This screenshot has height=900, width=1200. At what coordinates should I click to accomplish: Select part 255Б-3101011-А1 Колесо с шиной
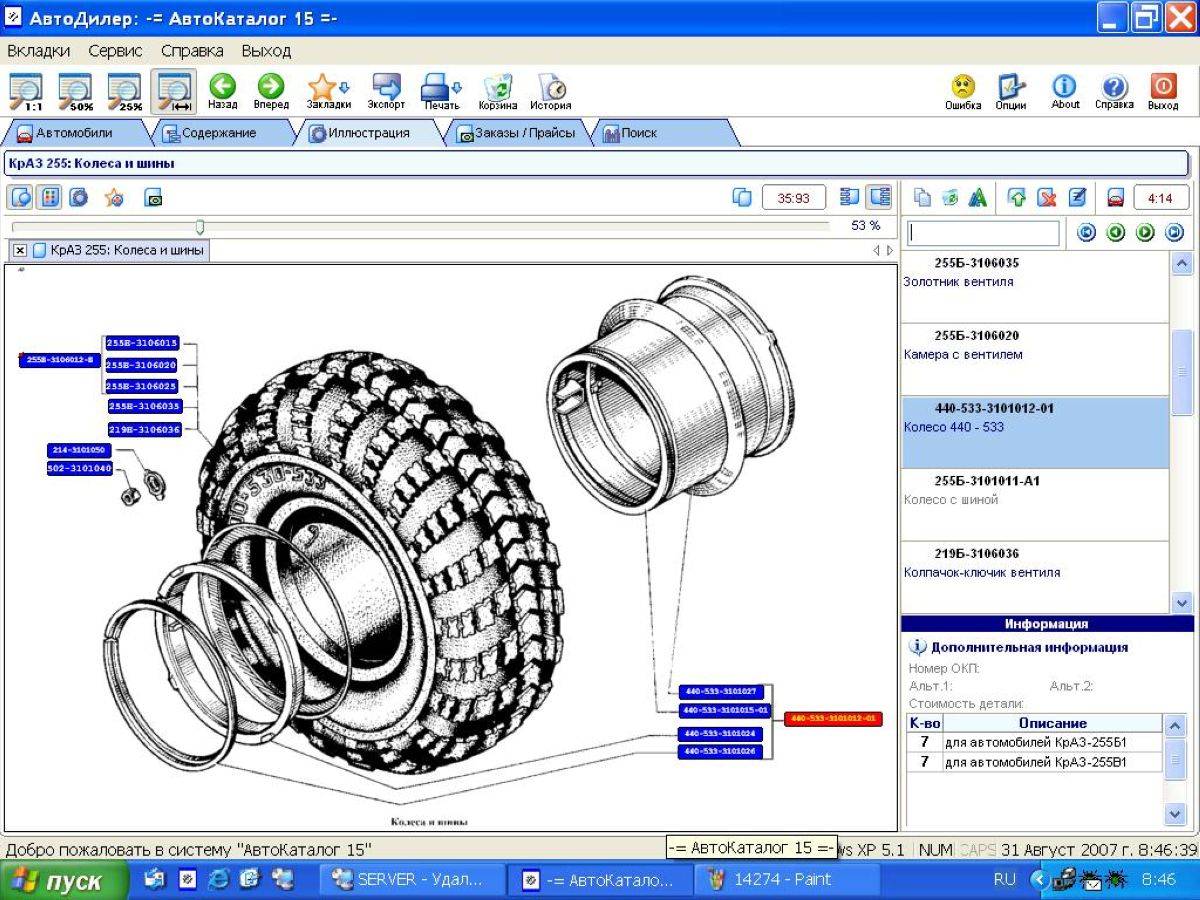[1034, 505]
